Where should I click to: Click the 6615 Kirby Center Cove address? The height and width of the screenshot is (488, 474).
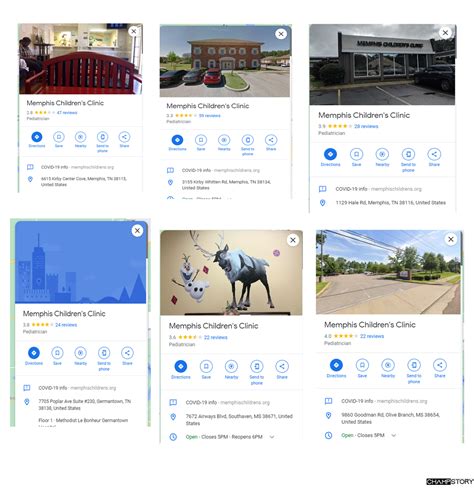point(84,182)
